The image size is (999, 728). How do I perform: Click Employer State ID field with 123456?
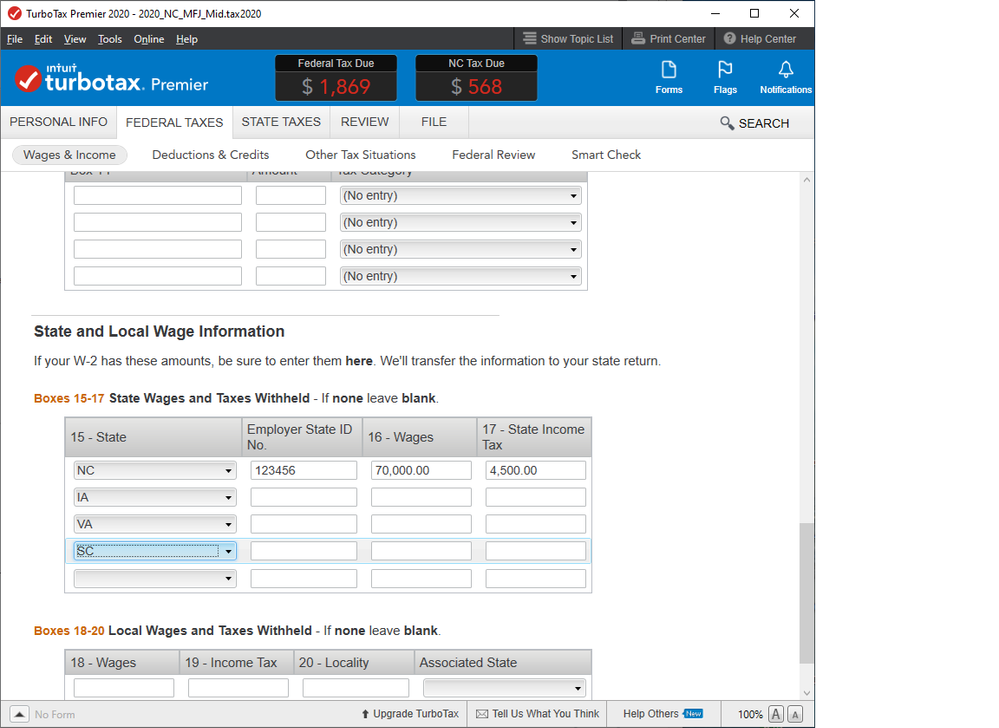click(x=303, y=471)
